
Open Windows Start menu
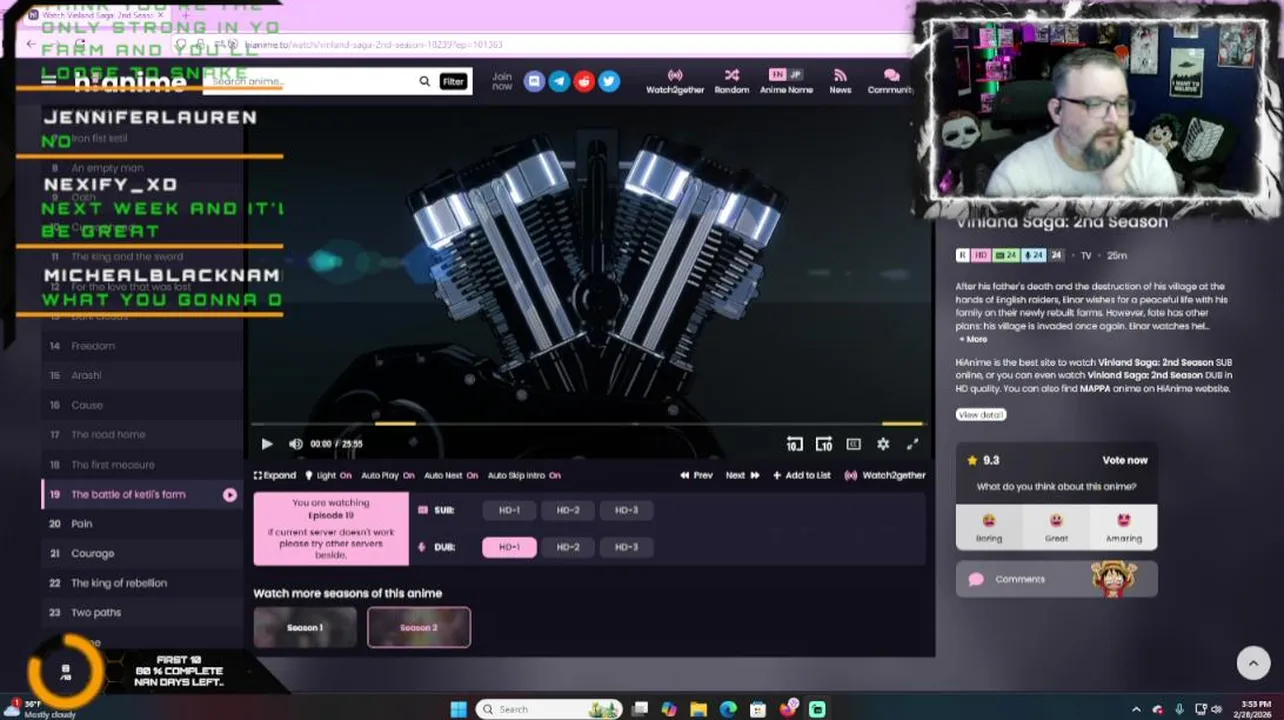coord(458,709)
